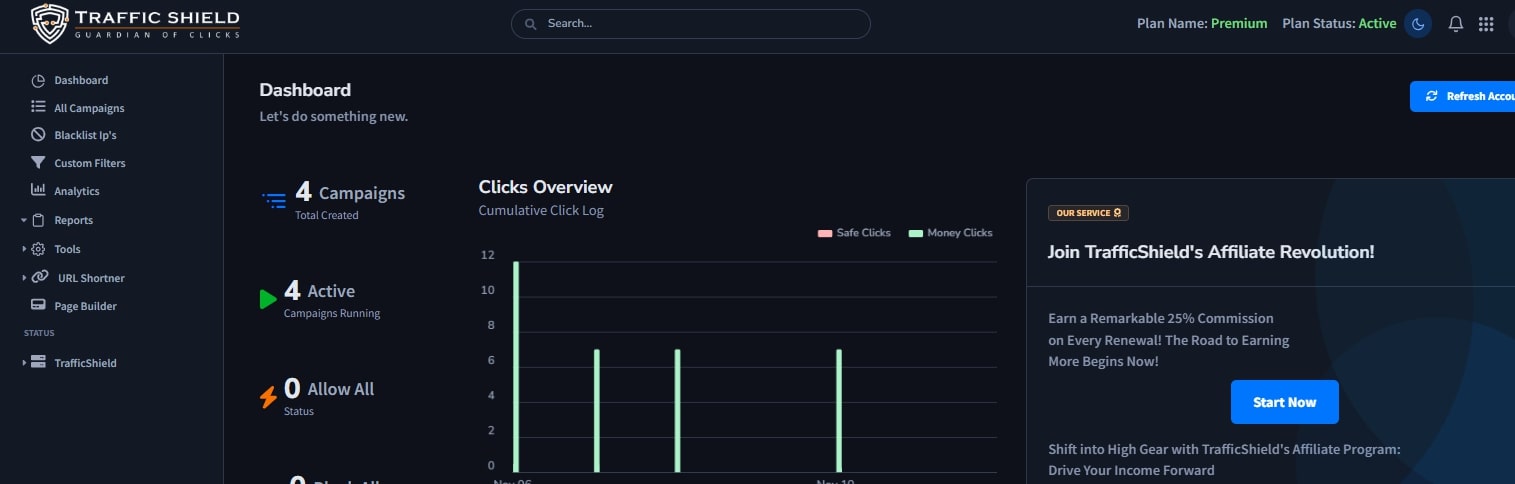Toggle Money Clicks legend swatch
Image resolution: width=1515 pixels, height=484 pixels.
pos(915,233)
